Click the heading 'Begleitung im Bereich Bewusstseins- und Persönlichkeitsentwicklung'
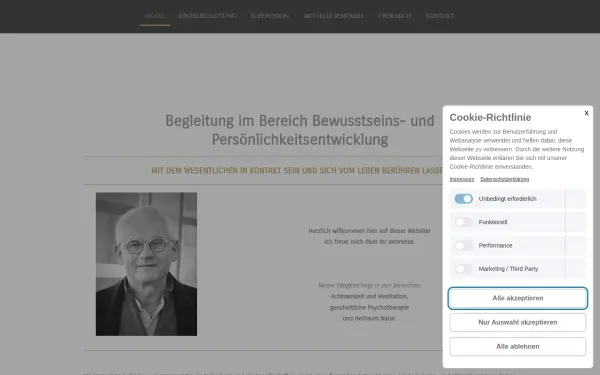Viewport: 600px width, 375px height. pos(300,130)
